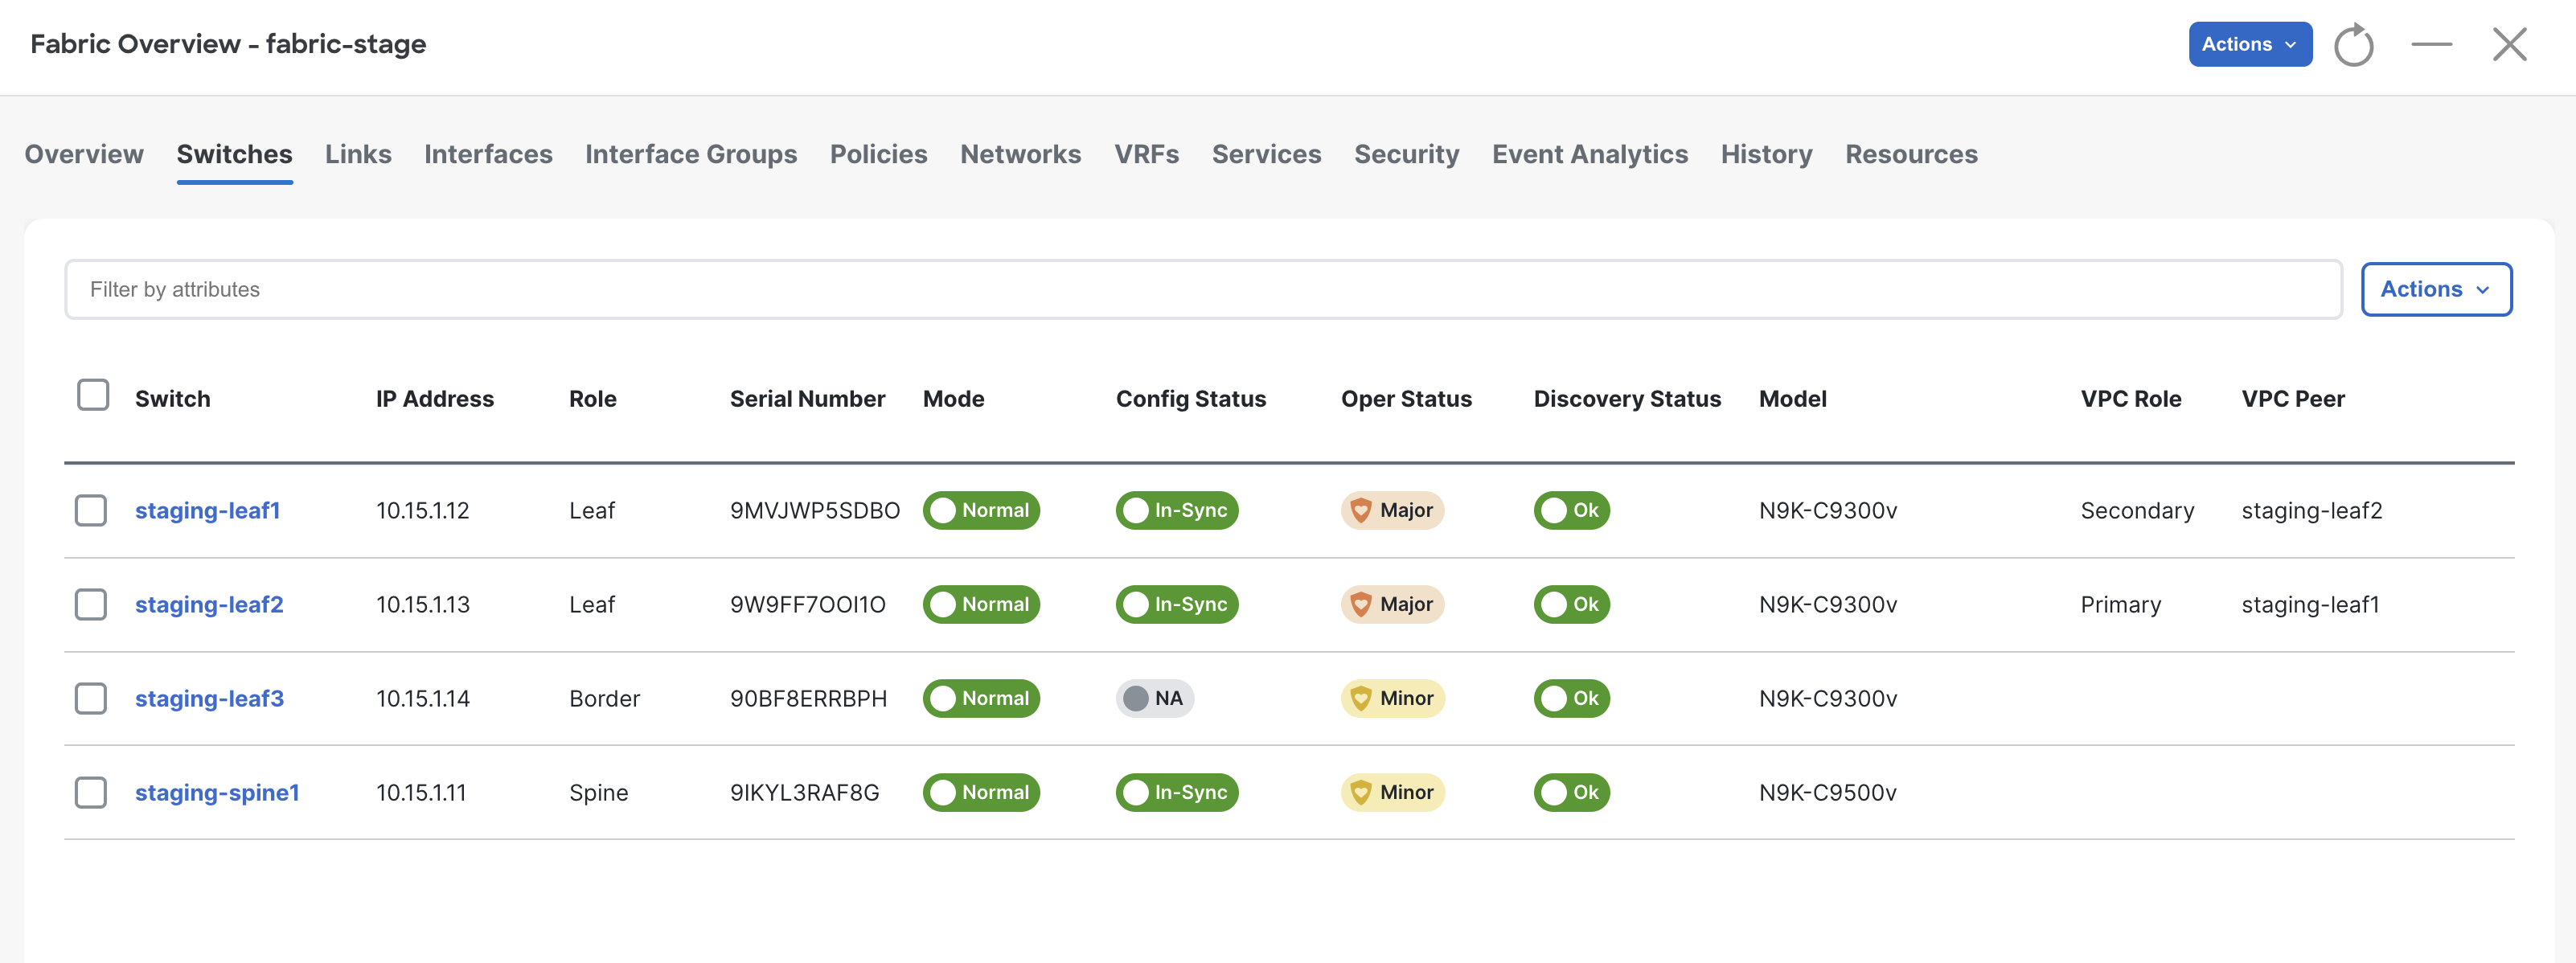The width and height of the screenshot is (2576, 963).
Task: Click serial number 9IKYL3RAF8G
Action: point(805,793)
